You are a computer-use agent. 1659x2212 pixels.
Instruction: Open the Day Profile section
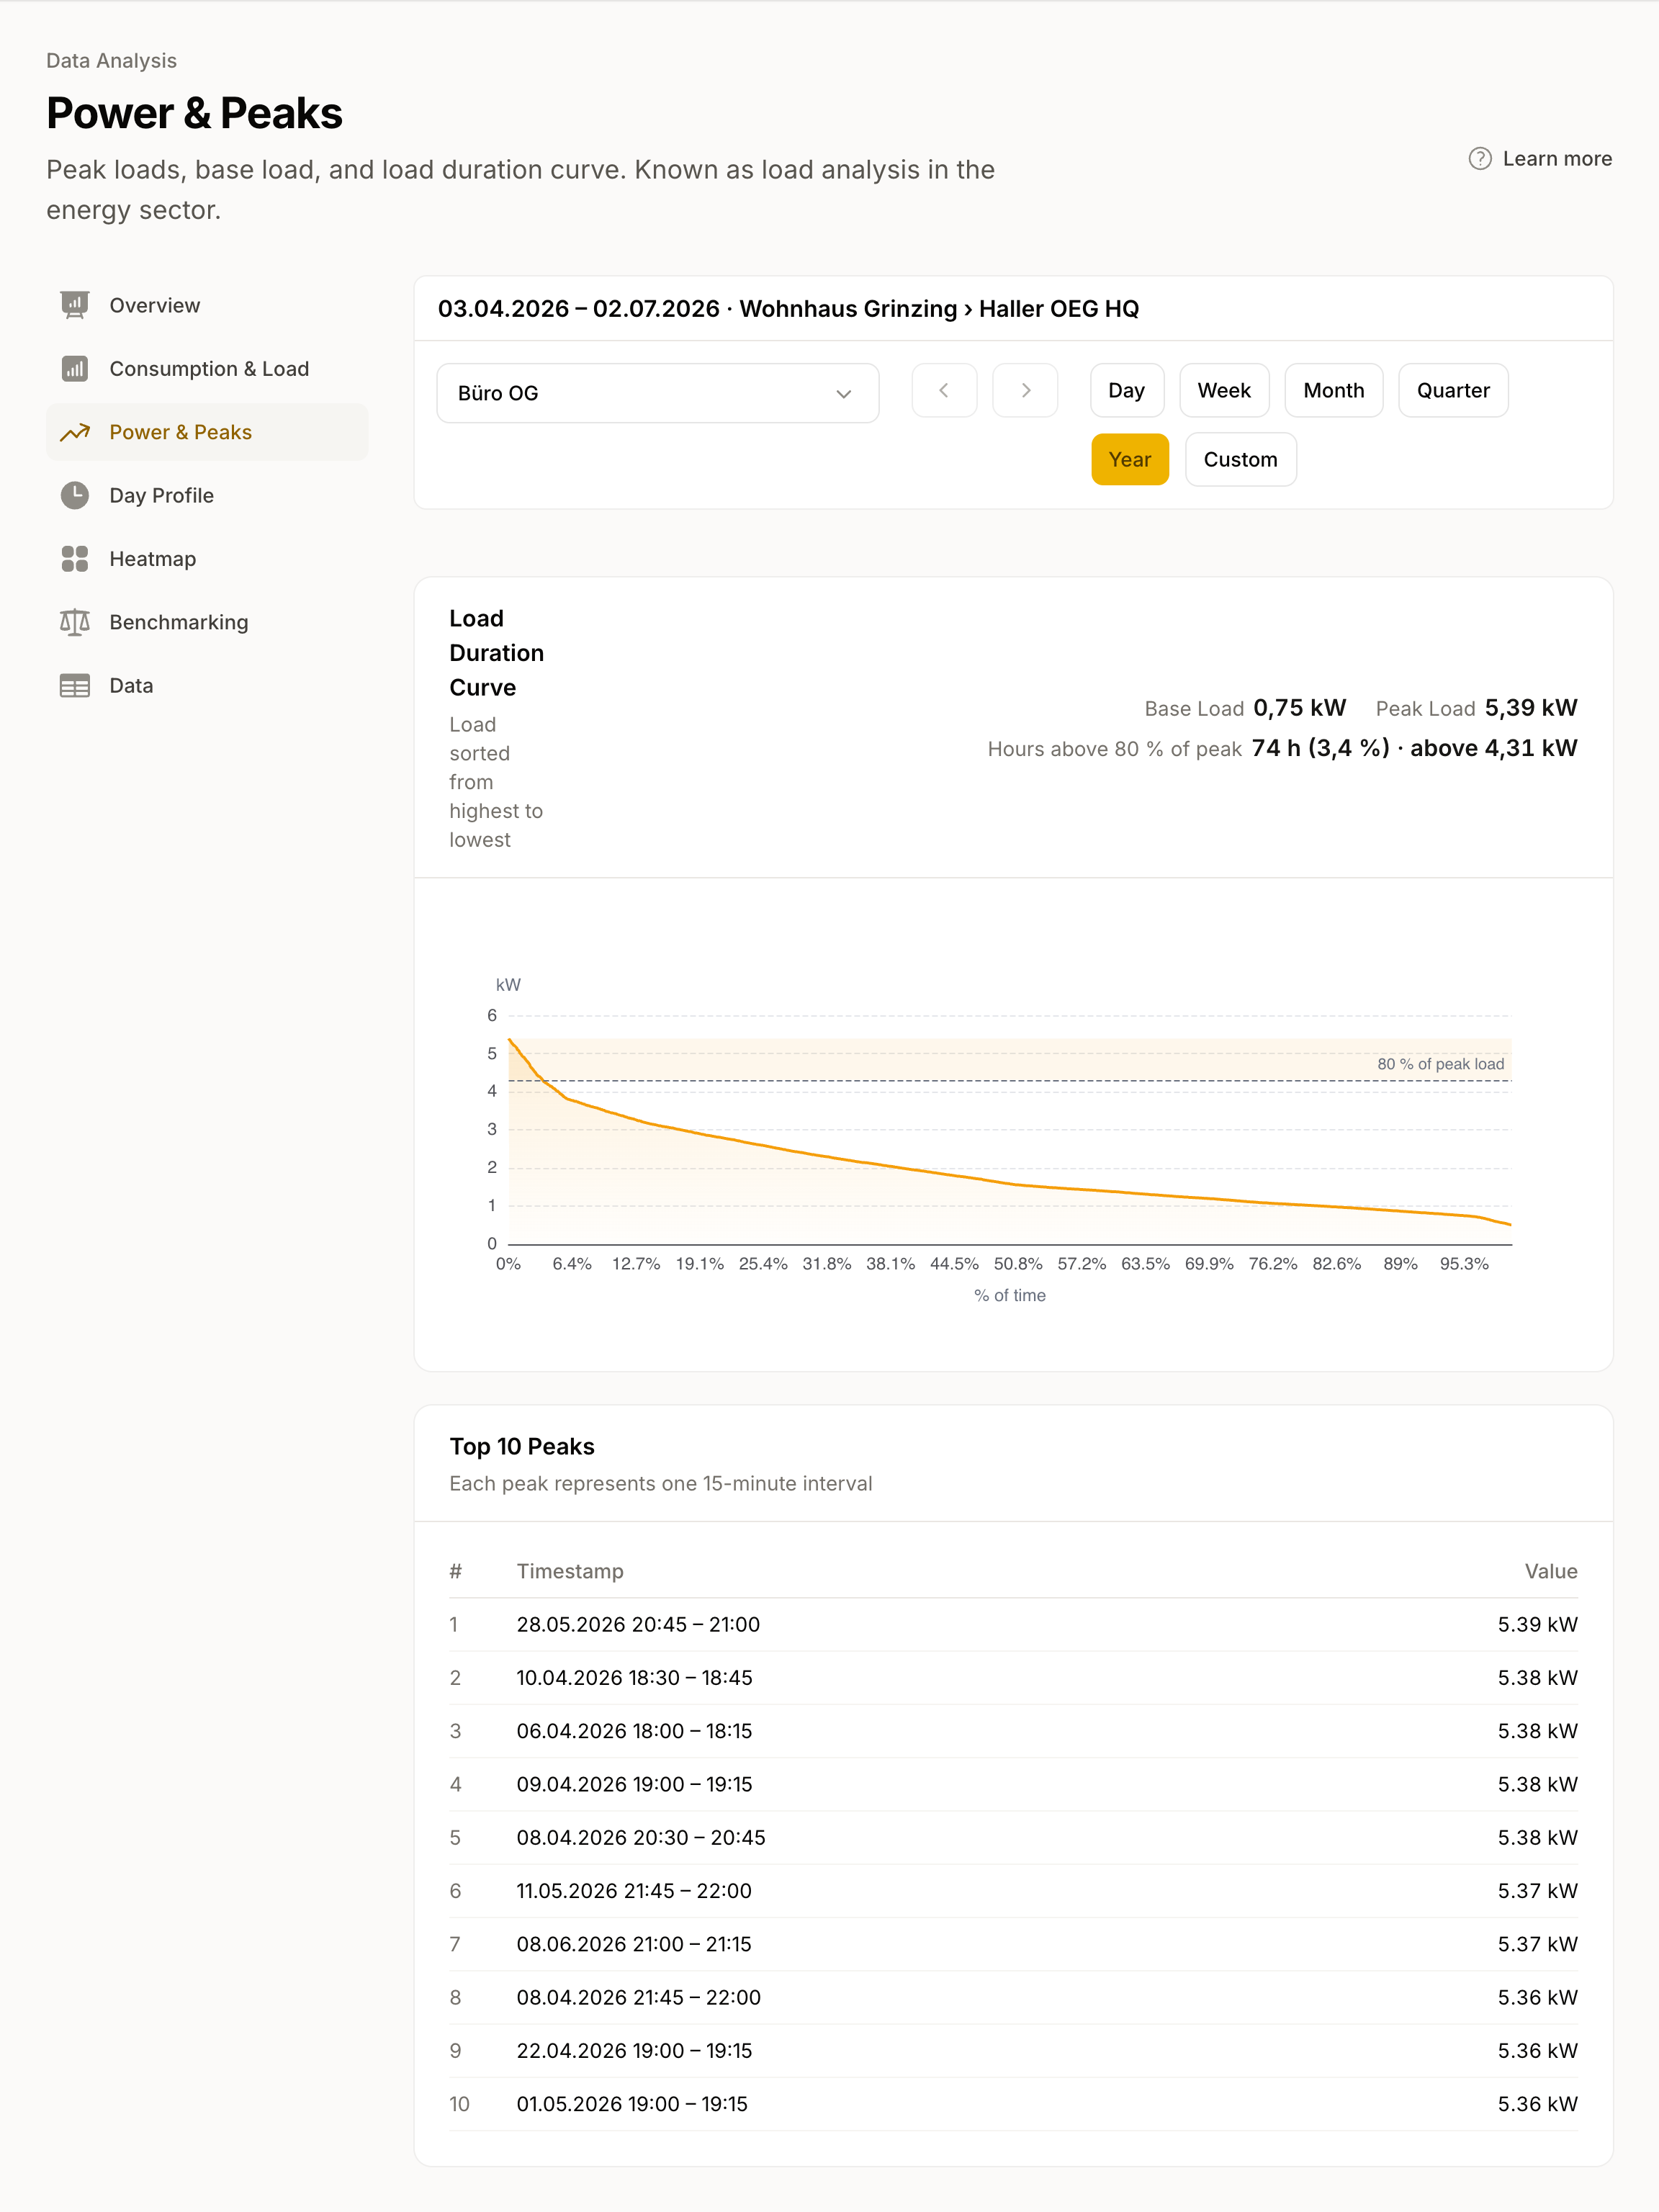(x=207, y=495)
